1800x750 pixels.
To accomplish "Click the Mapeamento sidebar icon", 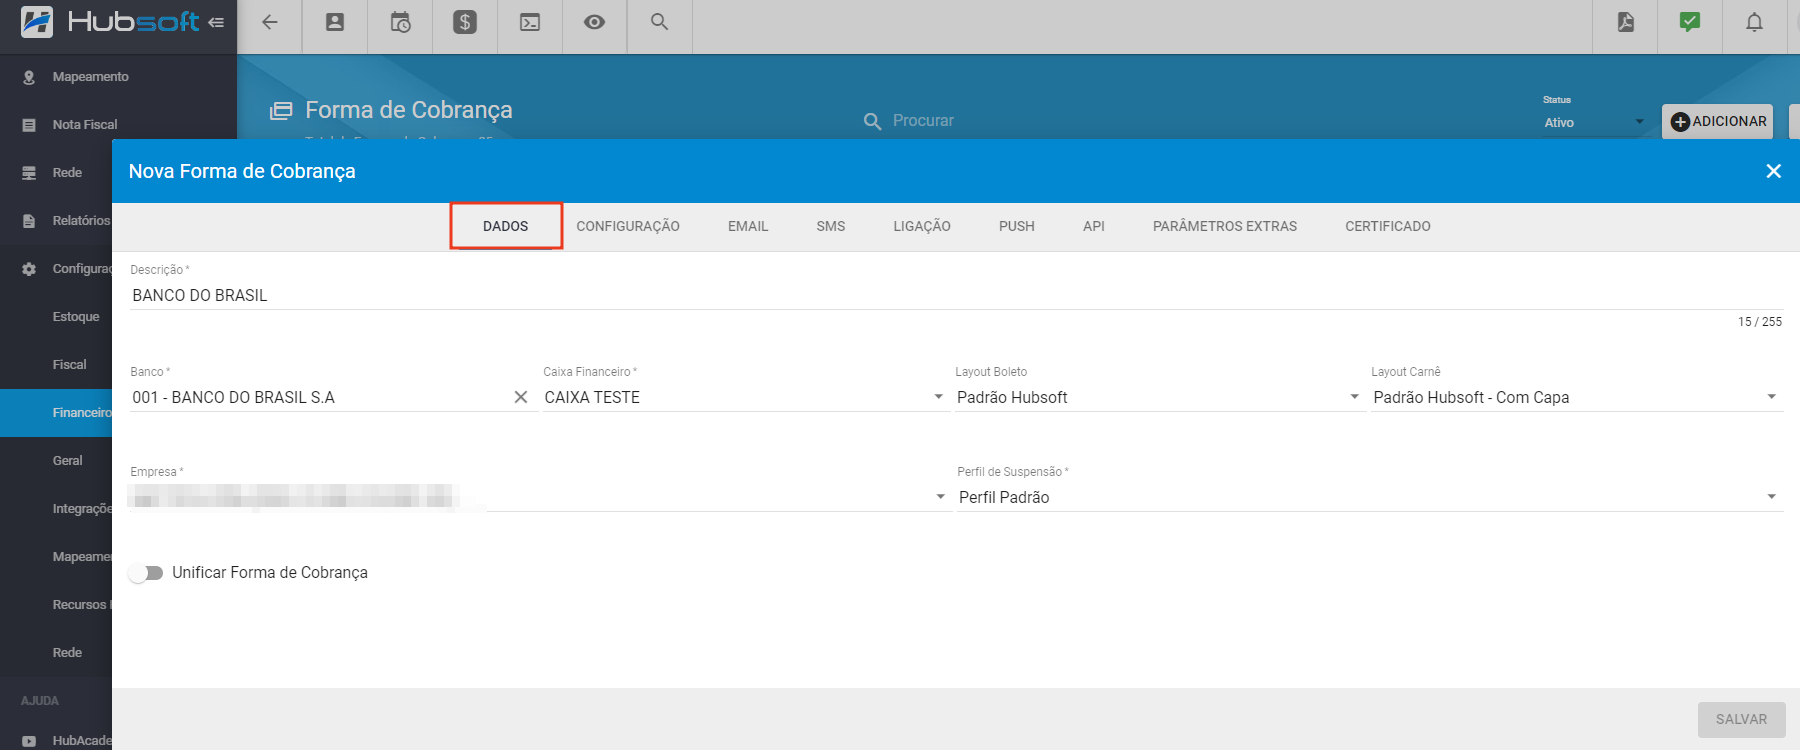I will pyautogui.click(x=29, y=77).
